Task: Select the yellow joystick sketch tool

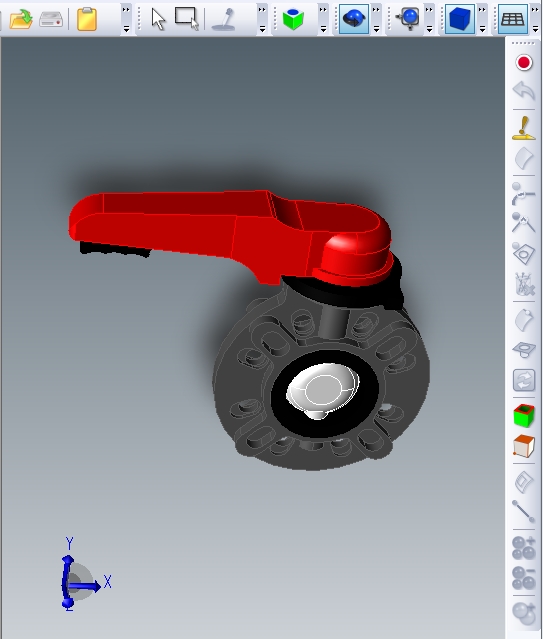Action: 524,128
